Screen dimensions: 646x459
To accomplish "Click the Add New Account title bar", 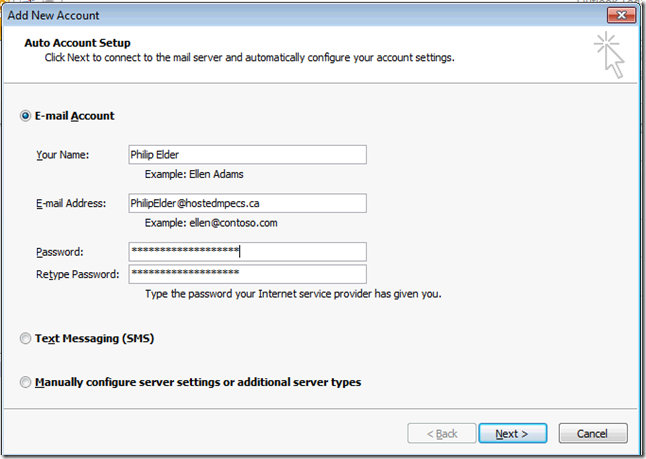I will click(x=300, y=16).
